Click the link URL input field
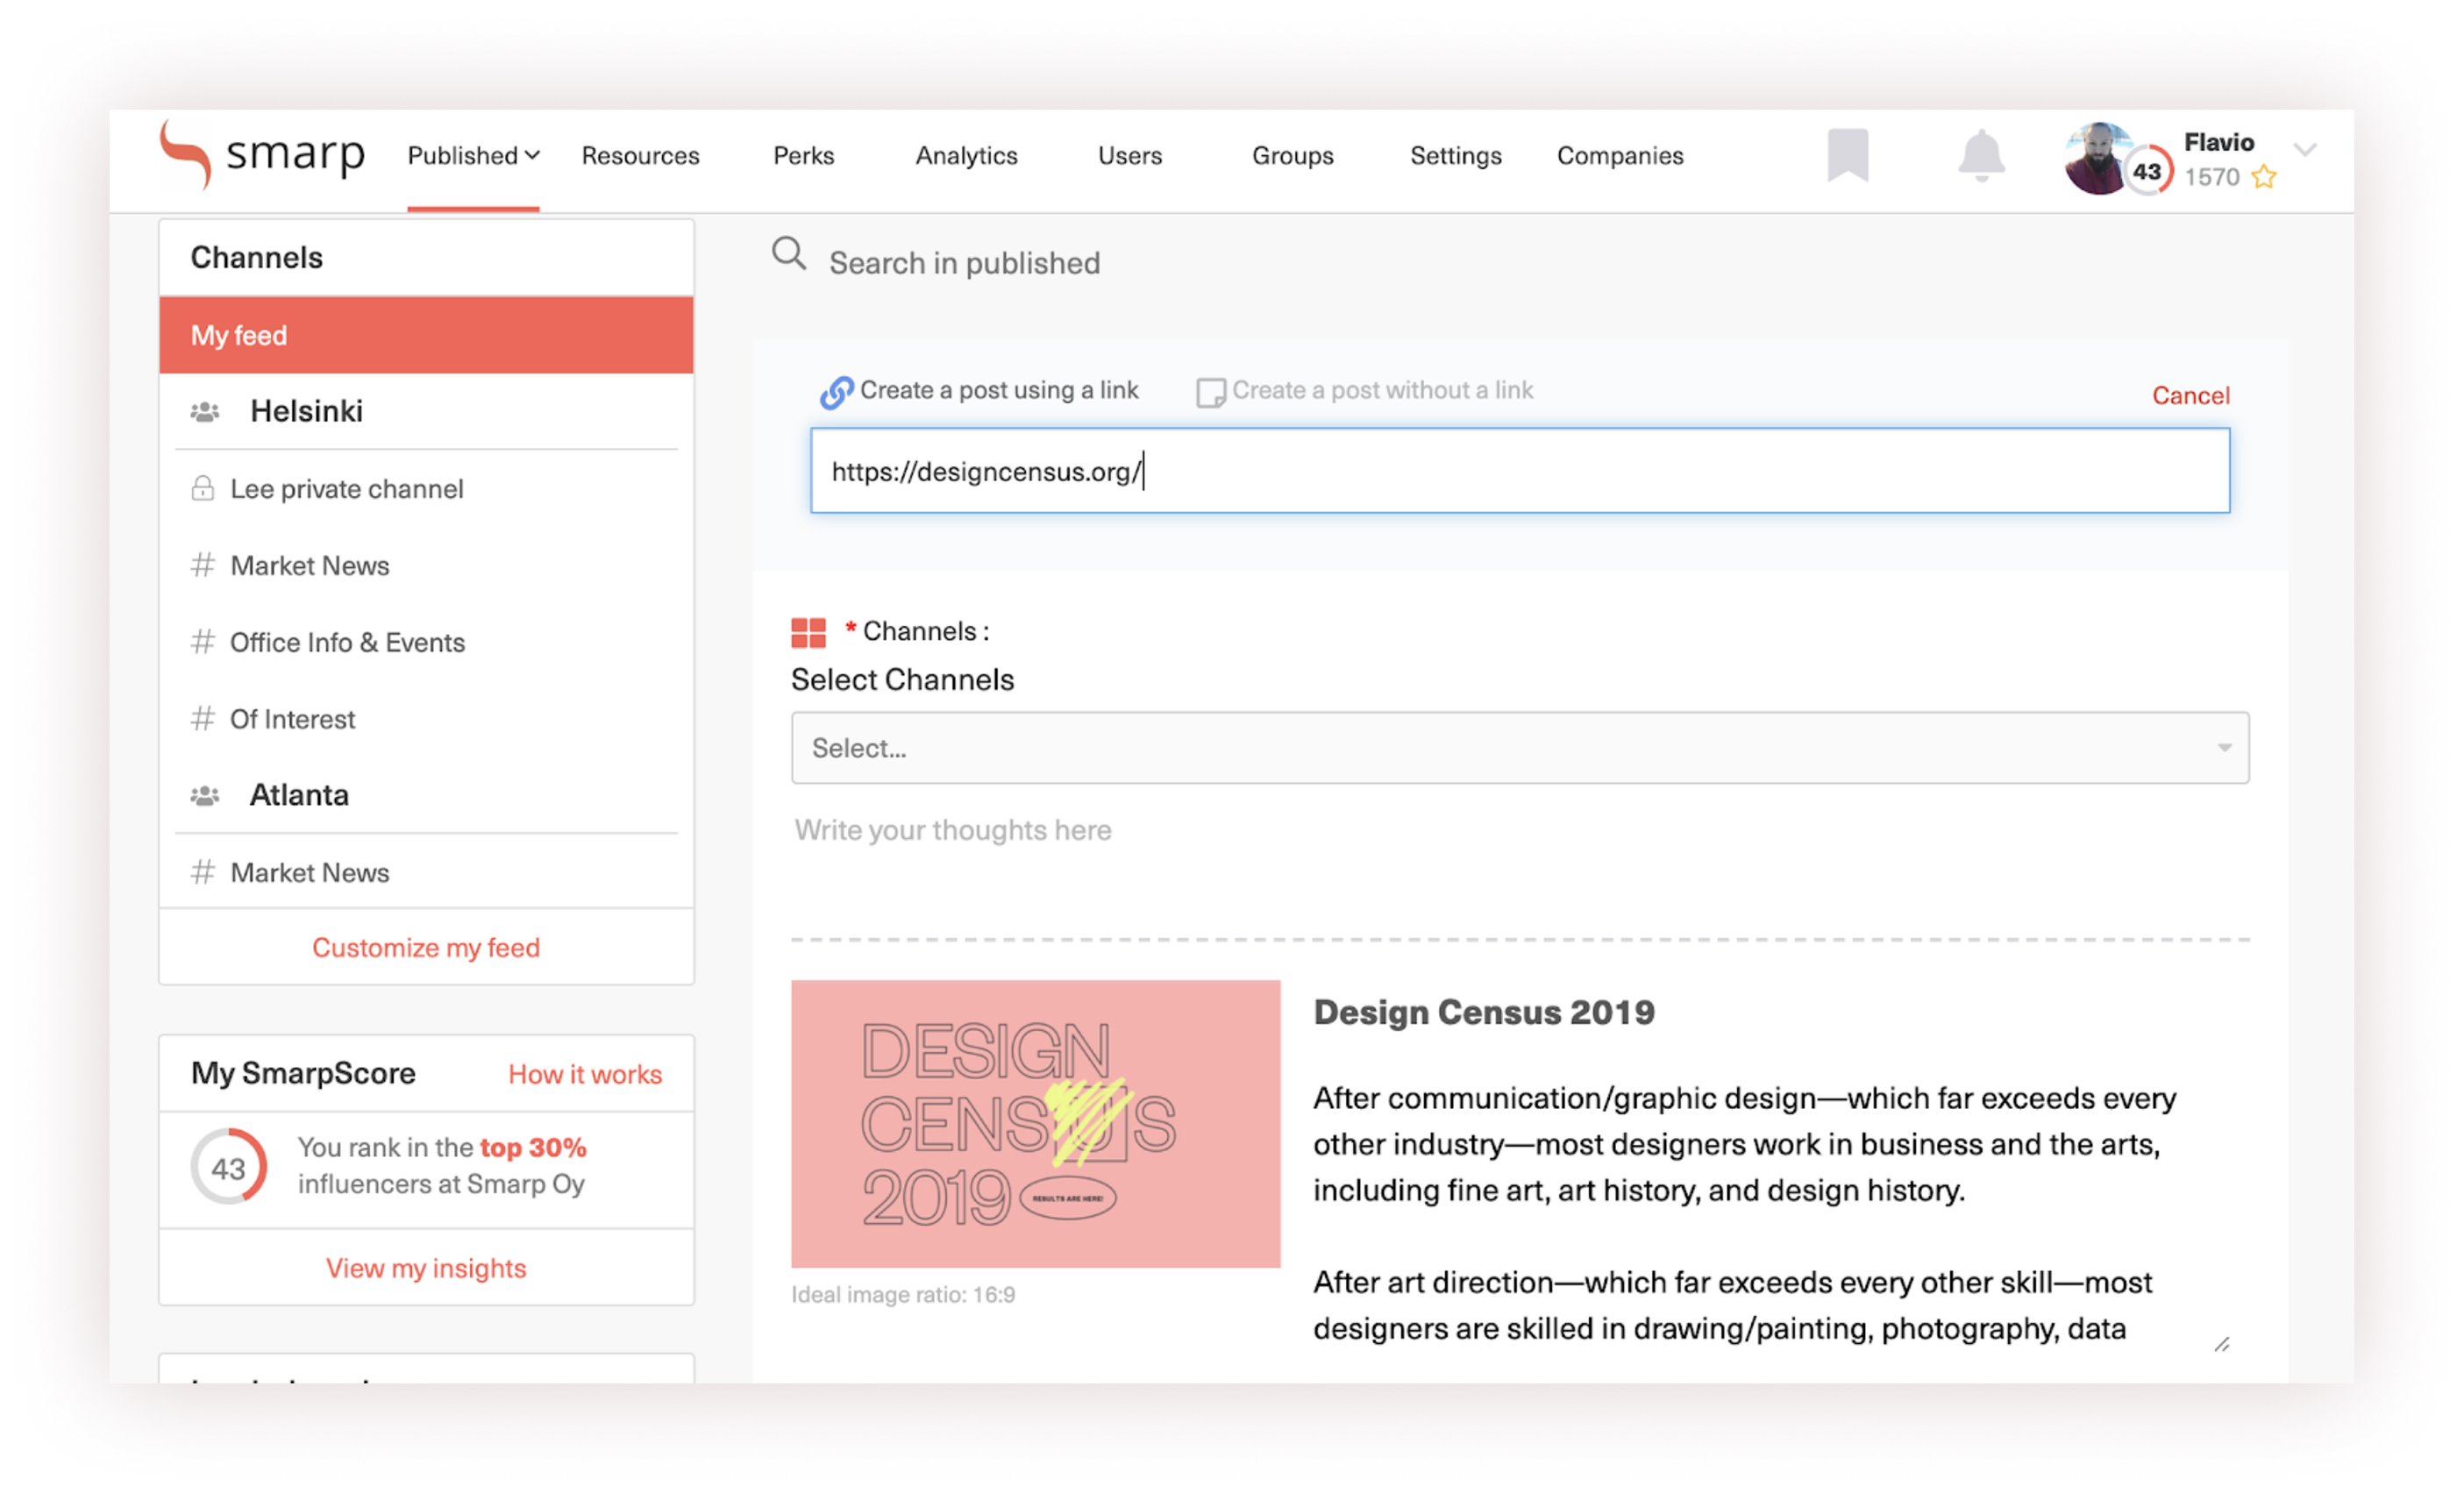Image resolution: width=2464 pixels, height=1493 pixels. 1520,470
